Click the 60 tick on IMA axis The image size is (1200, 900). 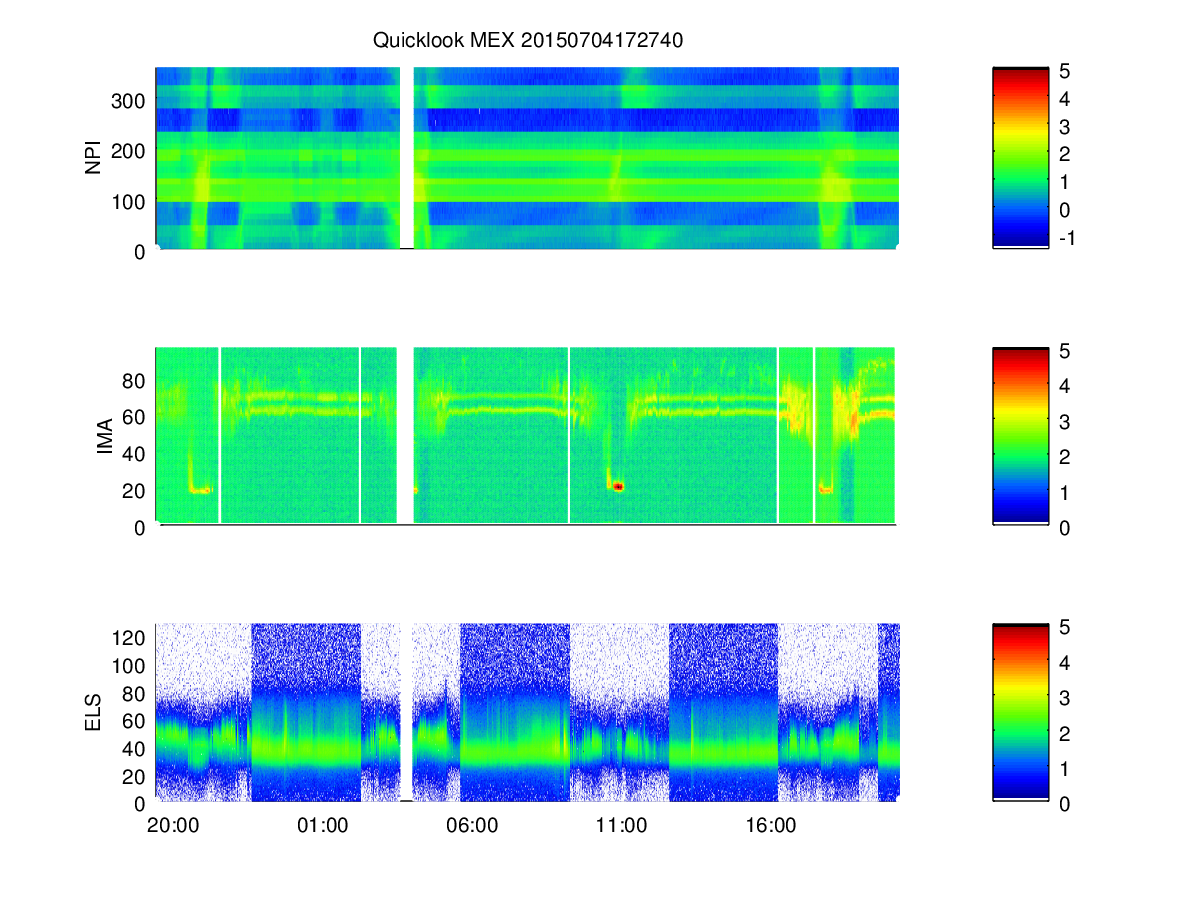point(136,417)
